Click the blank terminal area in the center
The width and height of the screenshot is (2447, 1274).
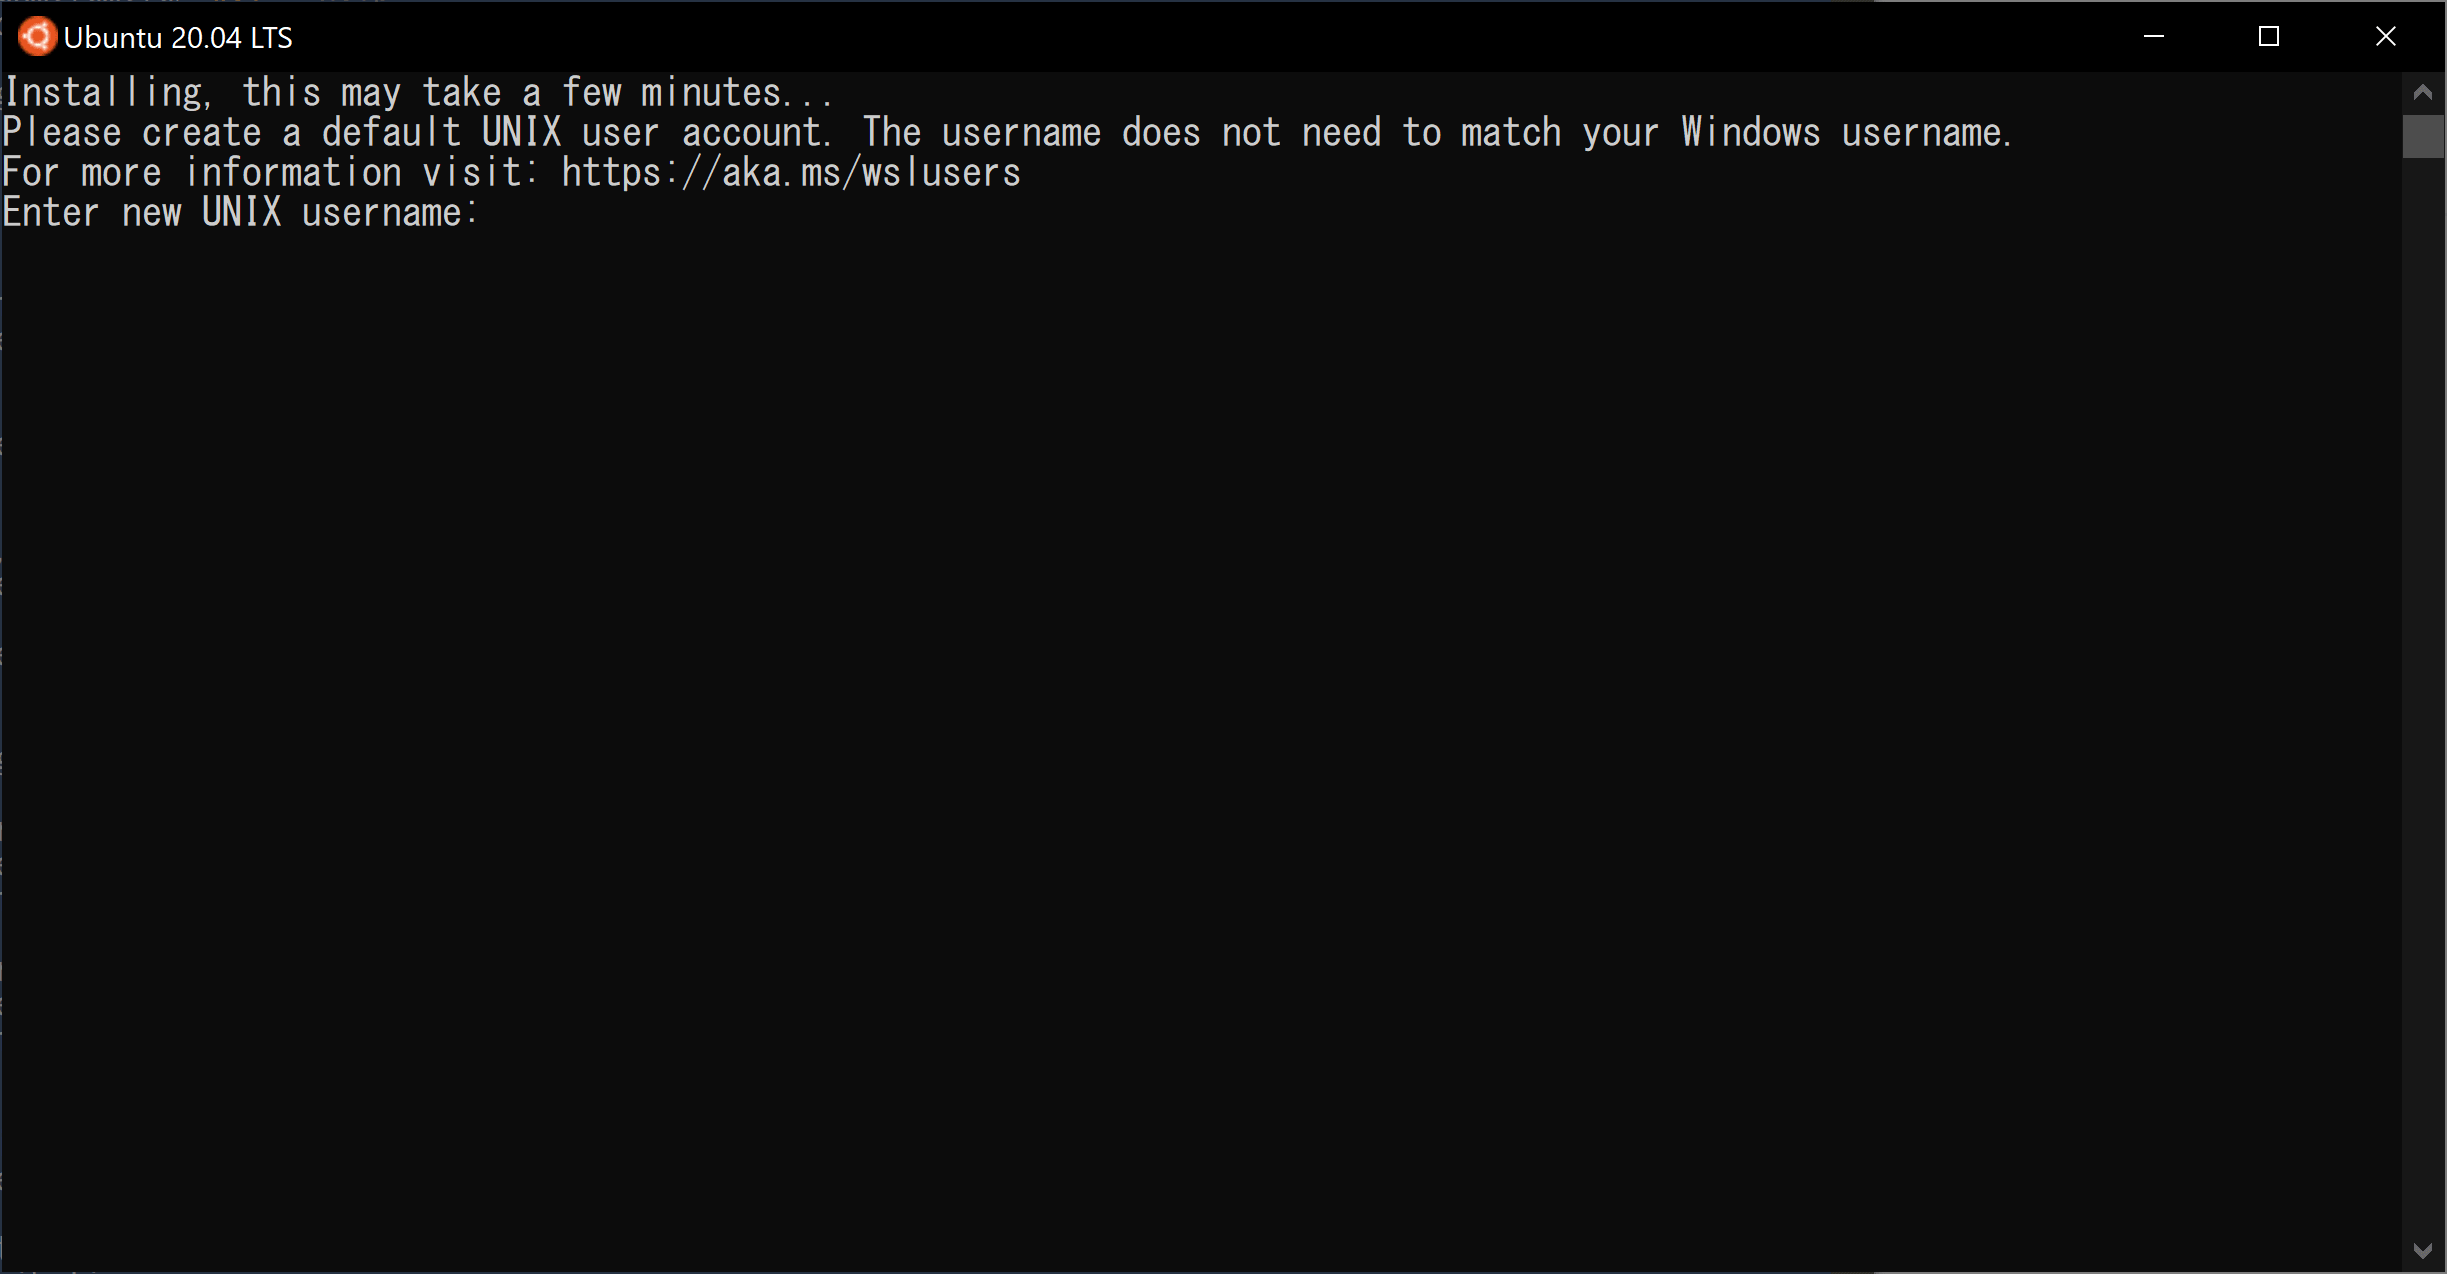[x=1200, y=700]
